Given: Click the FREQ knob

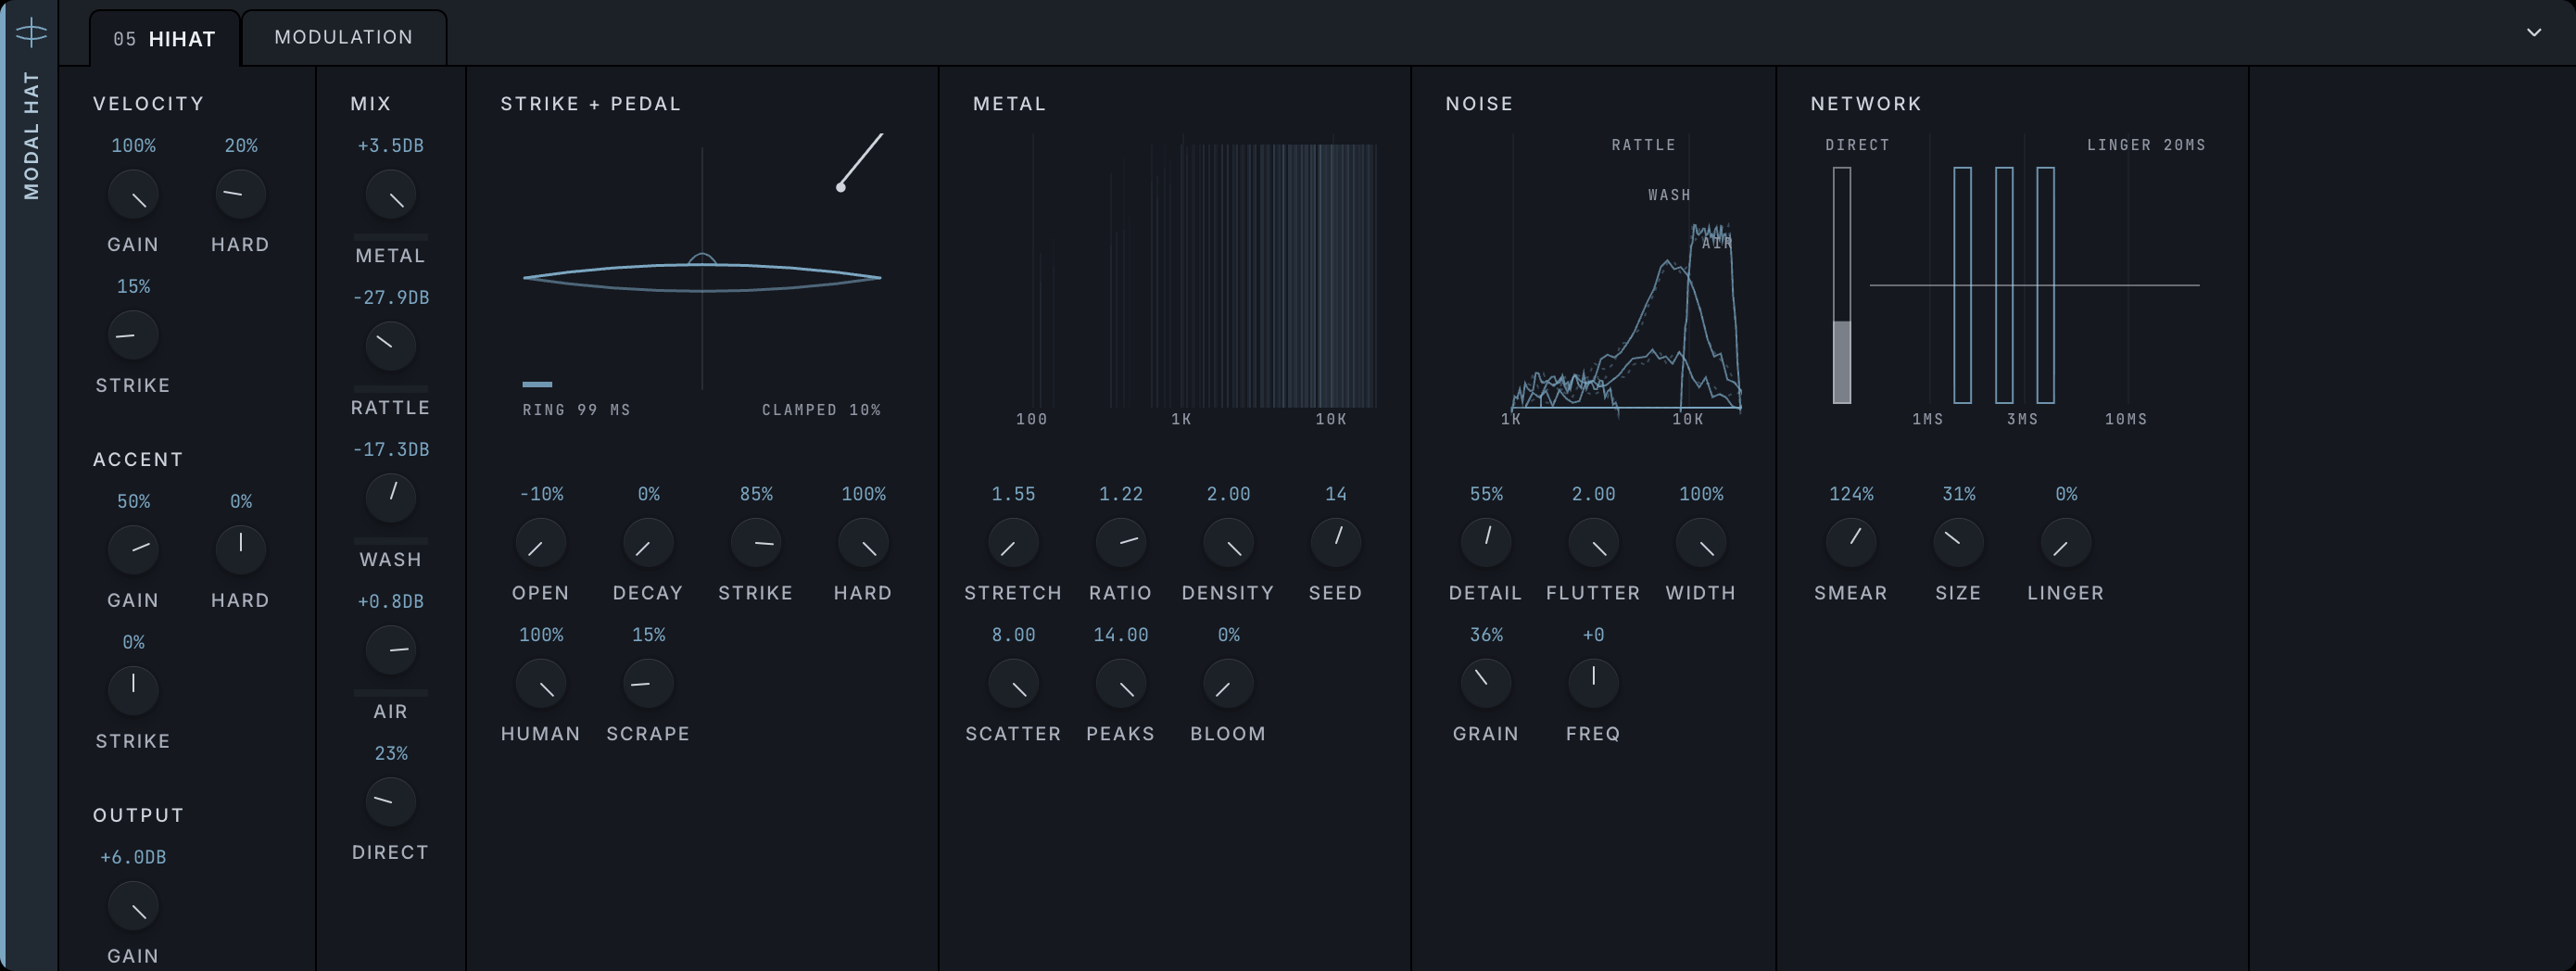Looking at the screenshot, I should tap(1593, 684).
